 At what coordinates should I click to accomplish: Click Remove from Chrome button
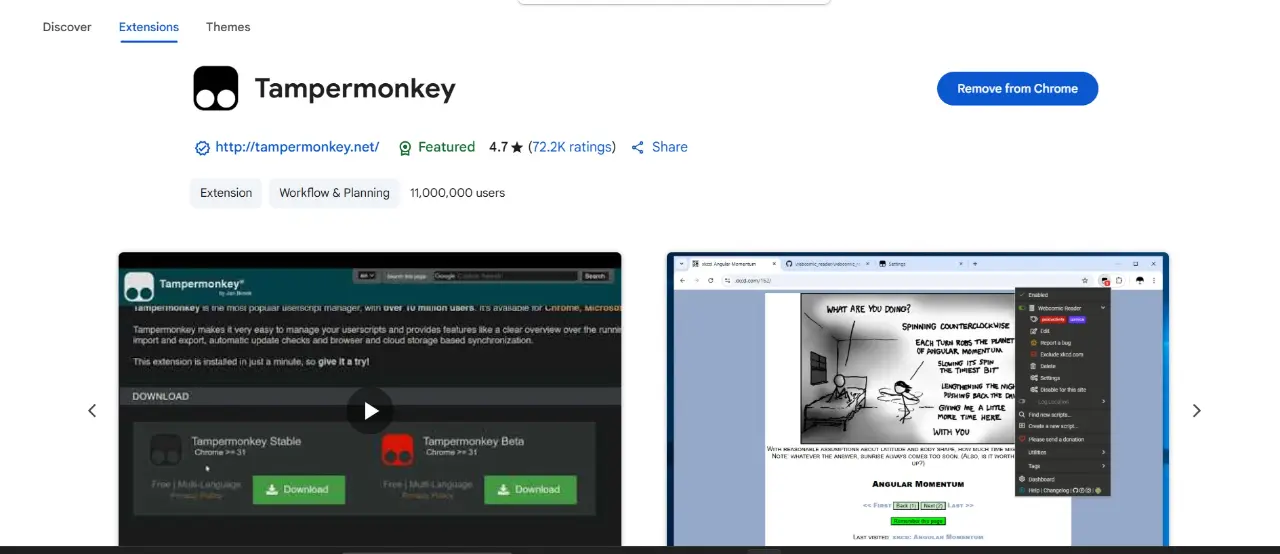(x=1017, y=88)
